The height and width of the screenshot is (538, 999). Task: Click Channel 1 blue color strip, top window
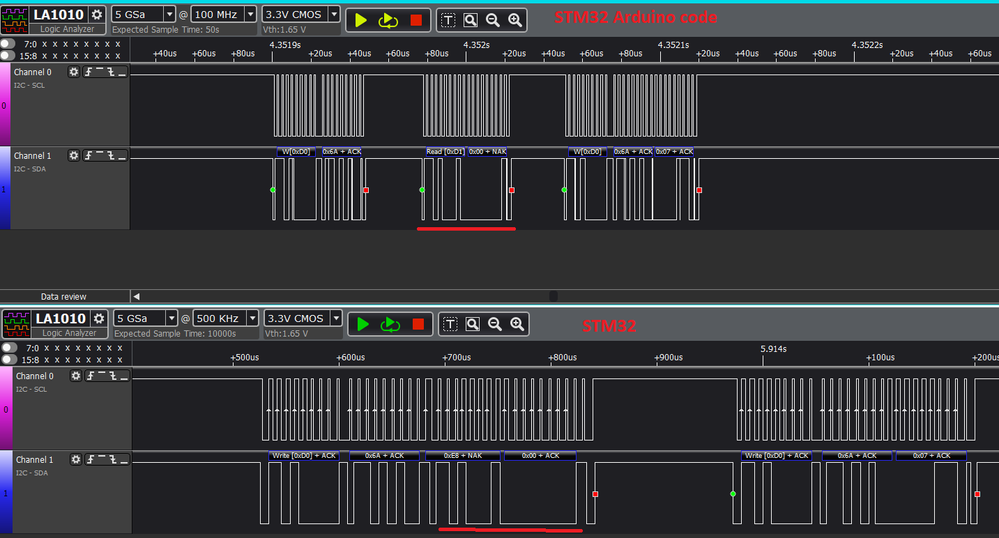click(5, 188)
